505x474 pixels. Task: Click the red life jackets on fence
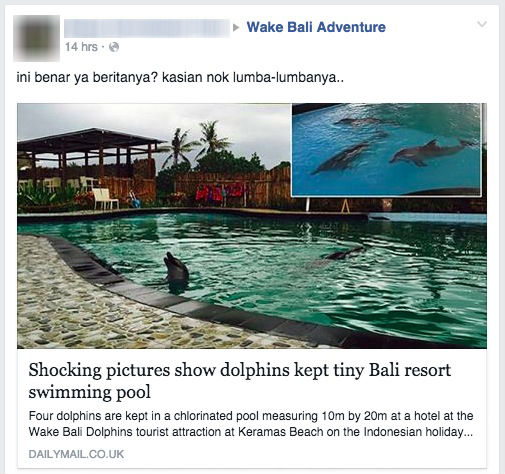click(x=221, y=193)
